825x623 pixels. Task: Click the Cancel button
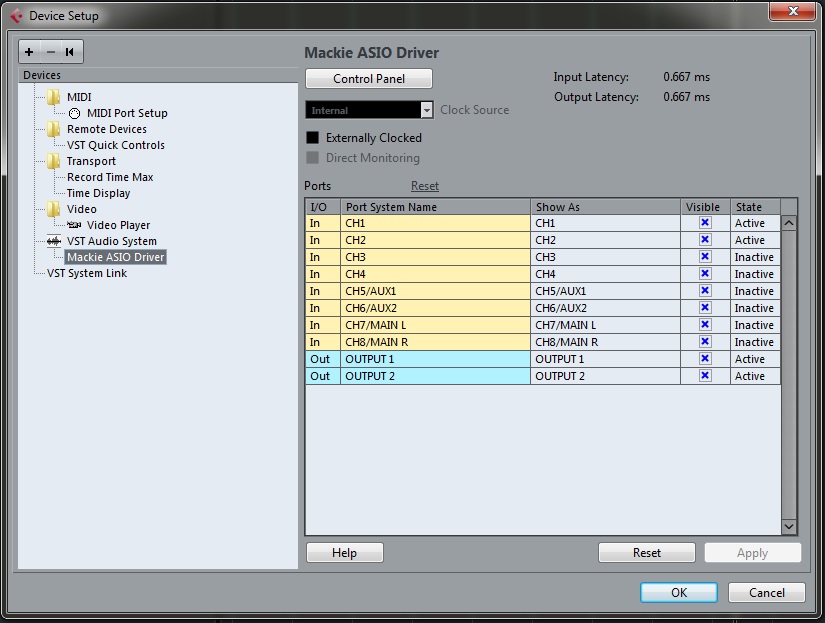[x=767, y=592]
